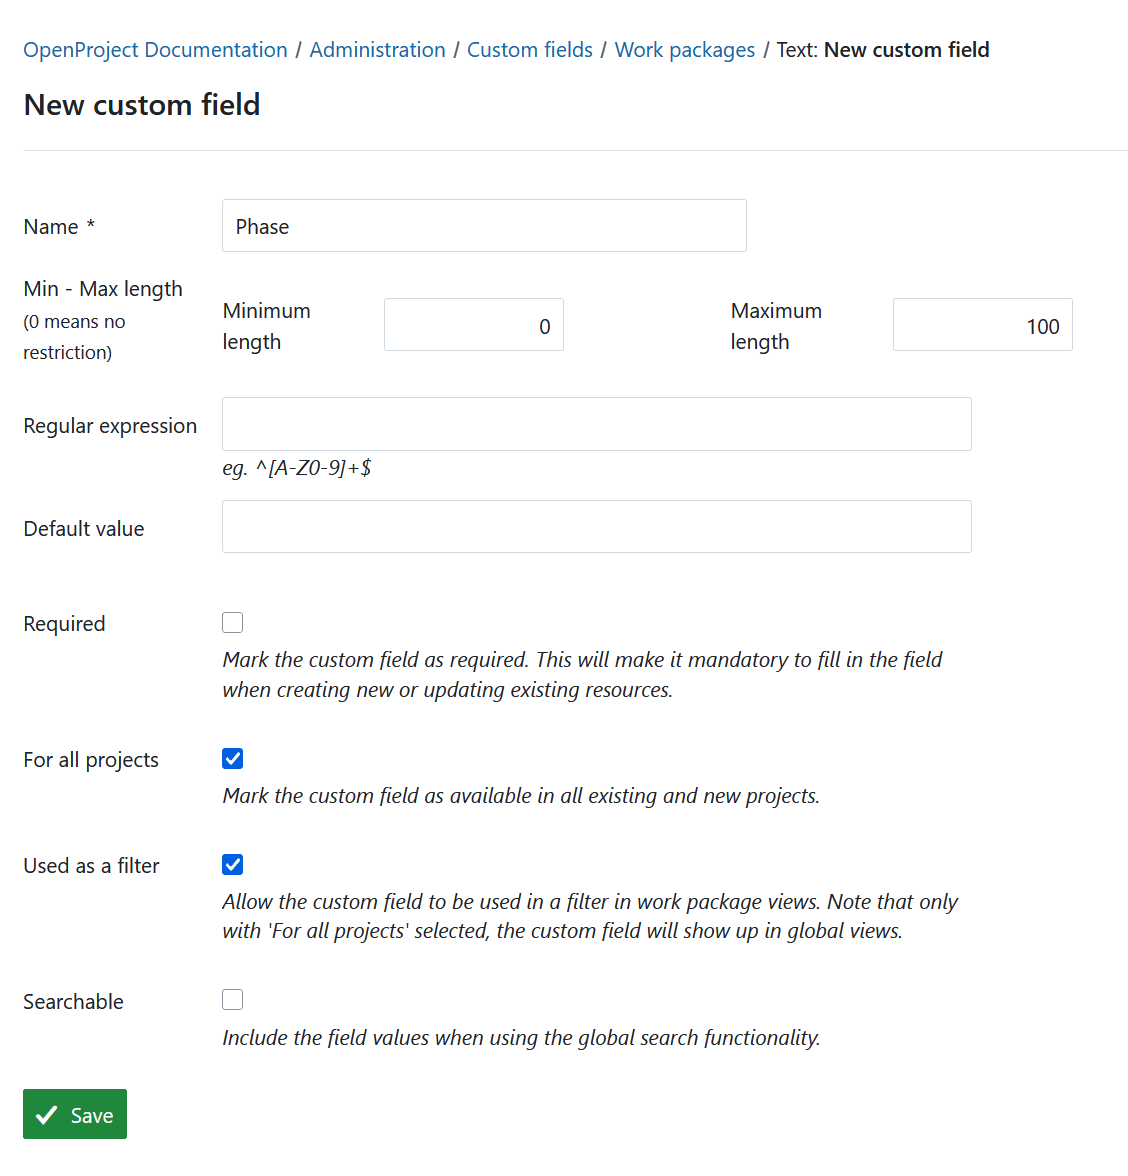Viewport: 1128px width, 1176px height.
Task: Disable the For all projects checkbox
Action: (x=232, y=758)
